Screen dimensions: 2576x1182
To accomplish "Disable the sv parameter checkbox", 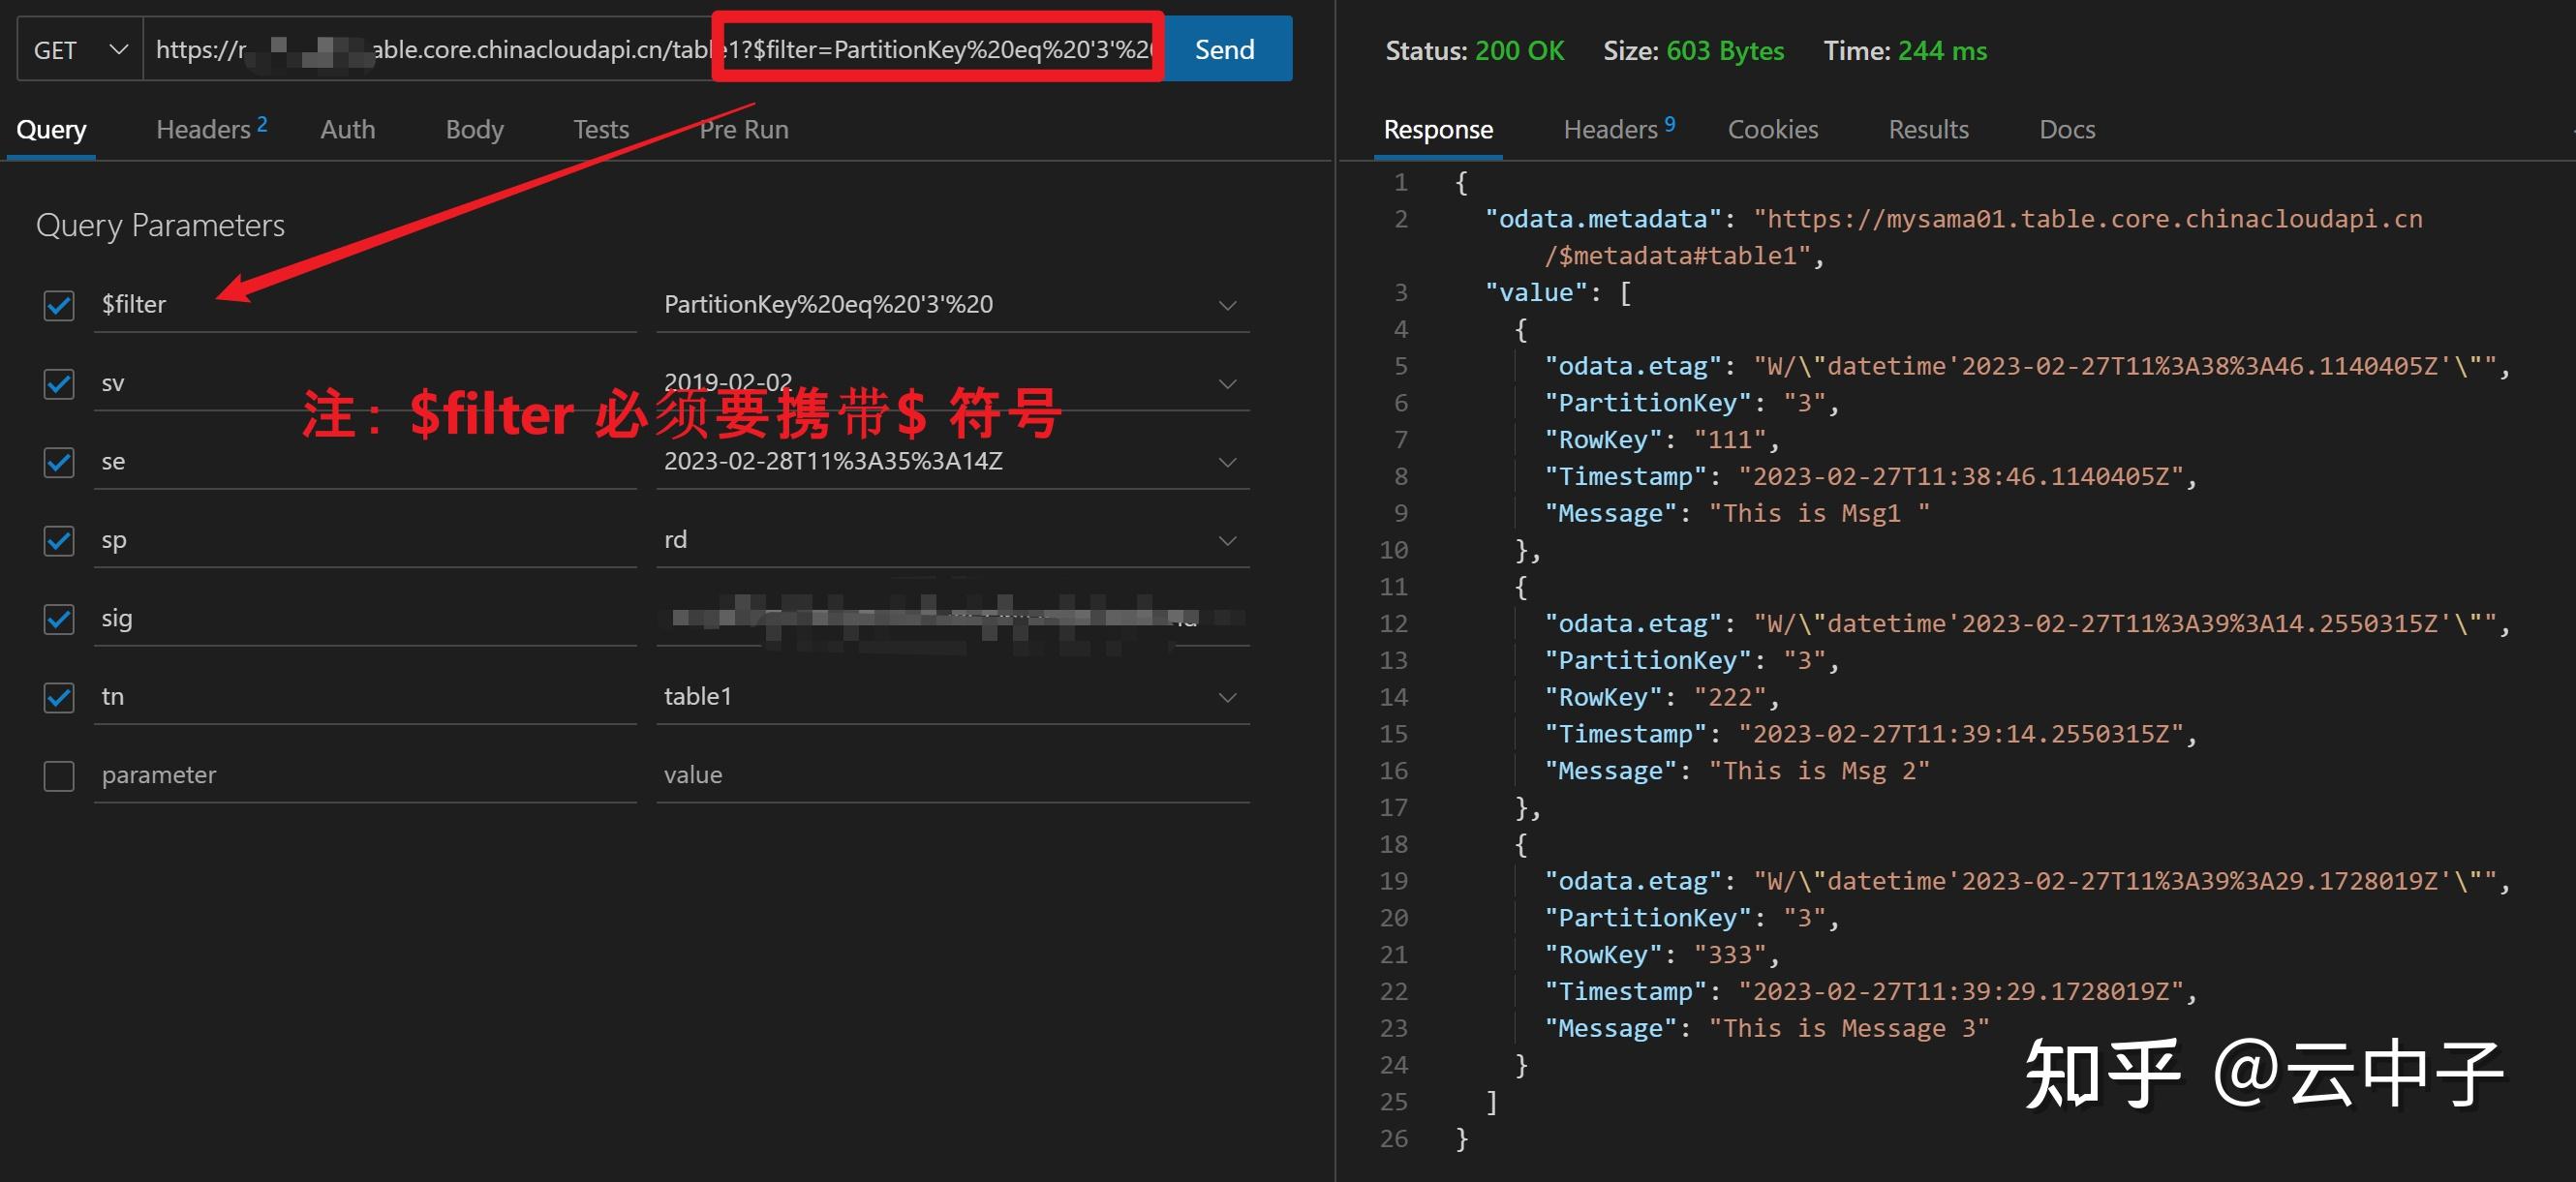I will 58,384.
